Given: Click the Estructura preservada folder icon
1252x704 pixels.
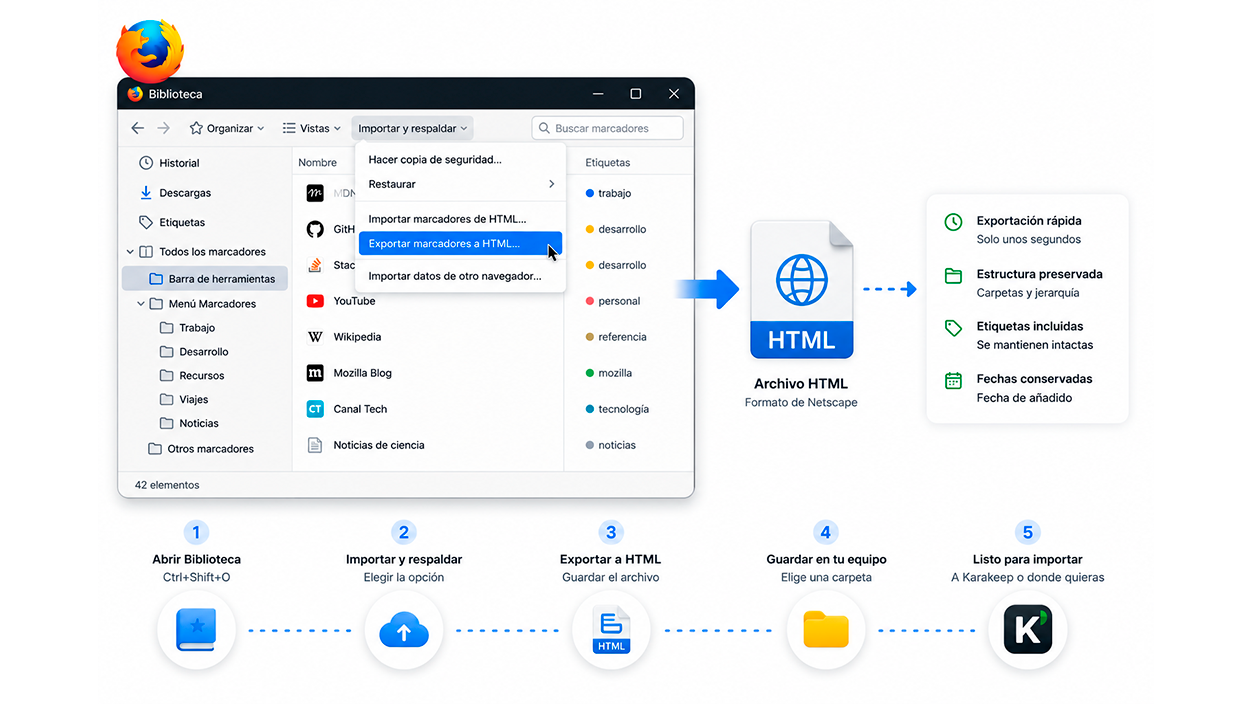Looking at the screenshot, I should [954, 275].
